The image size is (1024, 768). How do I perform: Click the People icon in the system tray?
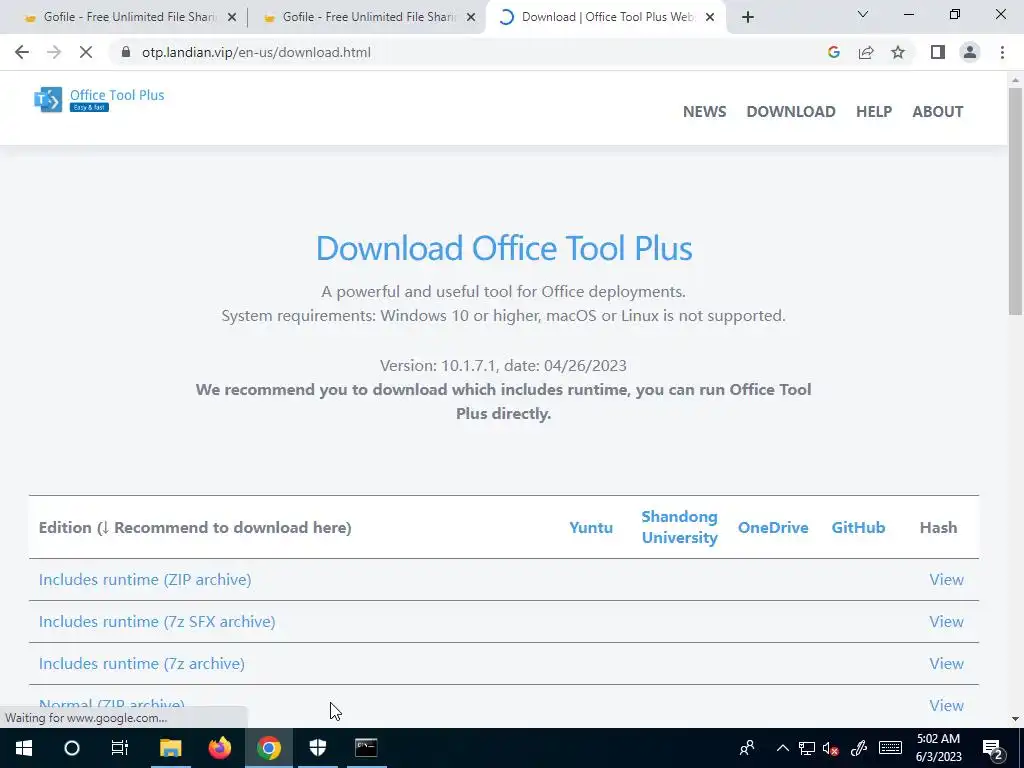click(x=747, y=748)
